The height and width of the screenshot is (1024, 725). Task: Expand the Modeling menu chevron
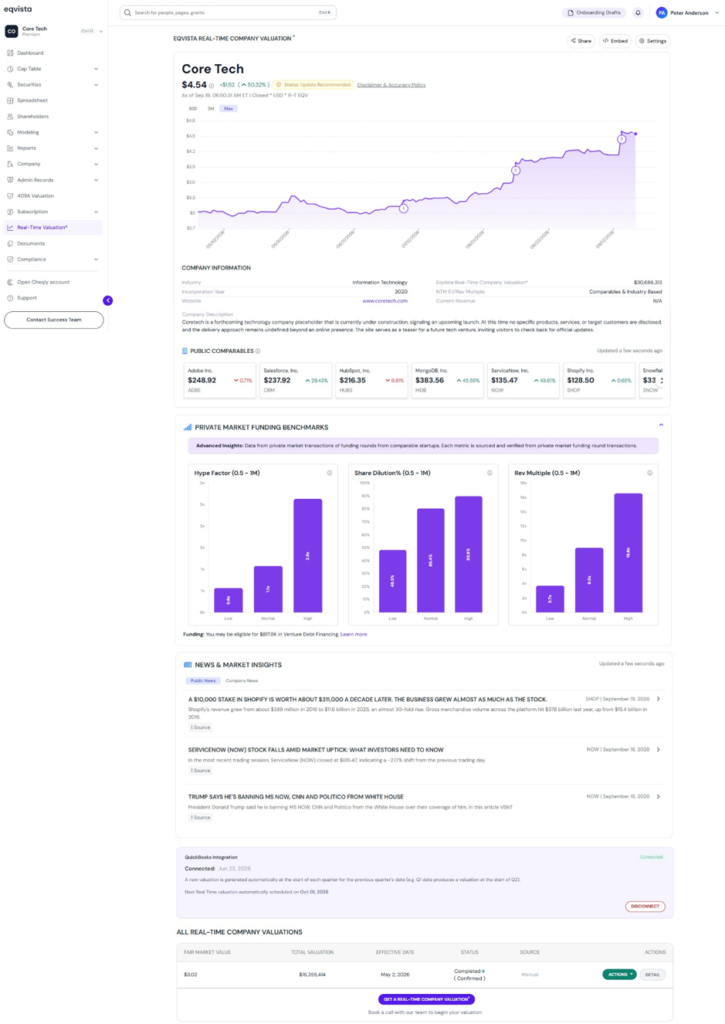click(x=96, y=133)
